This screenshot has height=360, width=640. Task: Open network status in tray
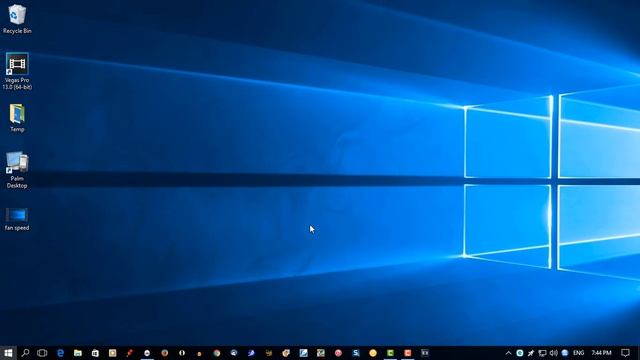click(x=542, y=353)
